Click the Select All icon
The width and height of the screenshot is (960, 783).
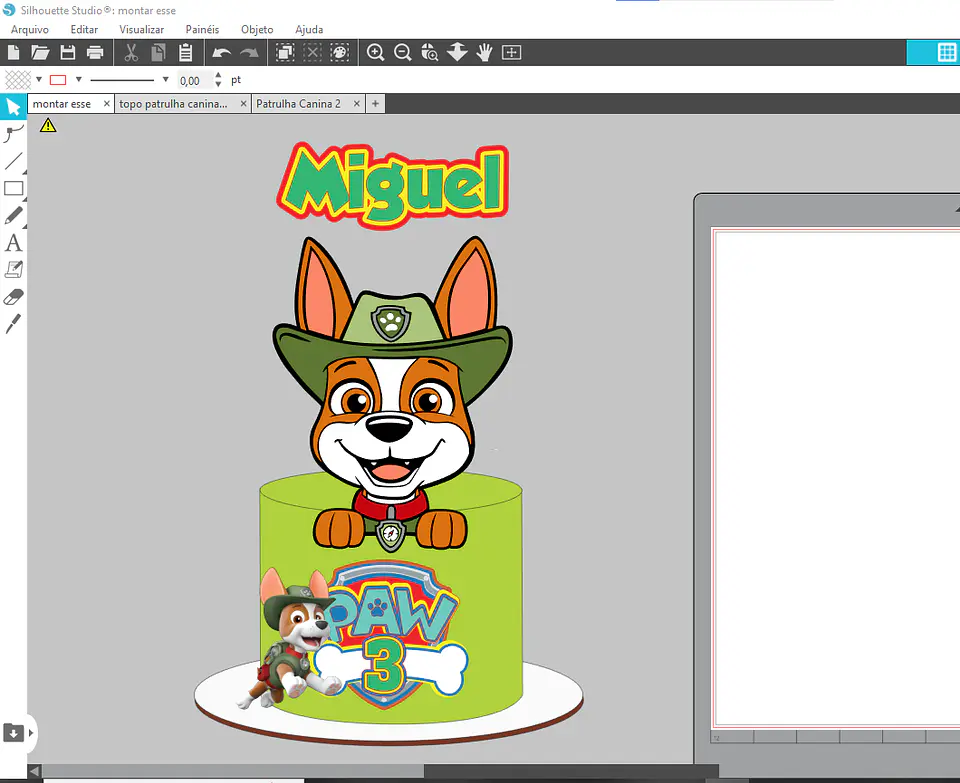(x=285, y=53)
